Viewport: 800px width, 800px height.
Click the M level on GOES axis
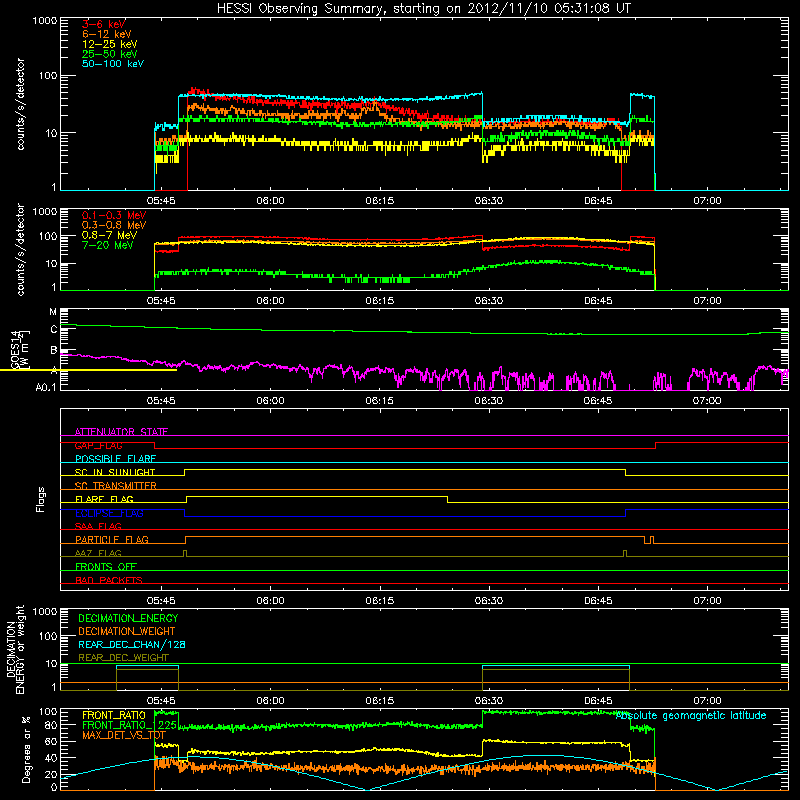53,311
